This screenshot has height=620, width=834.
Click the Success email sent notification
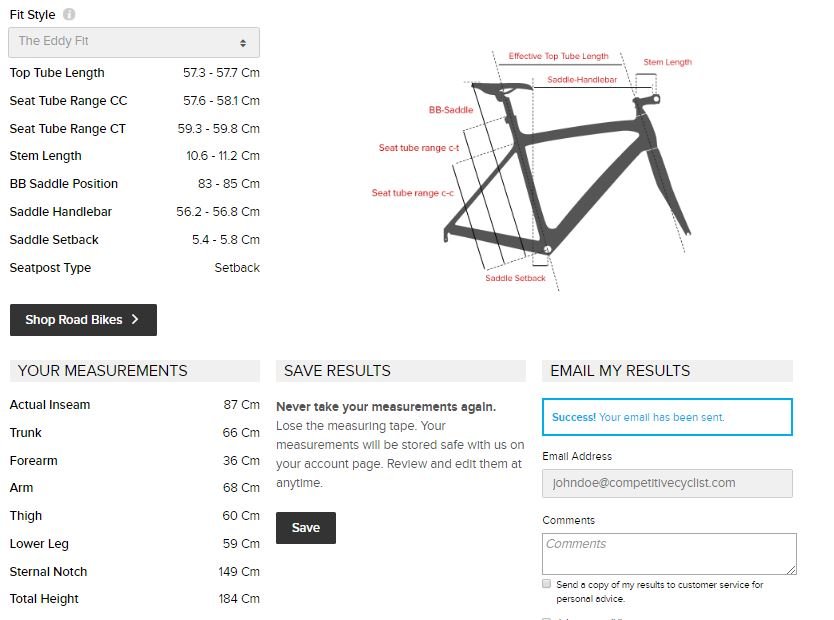click(667, 417)
